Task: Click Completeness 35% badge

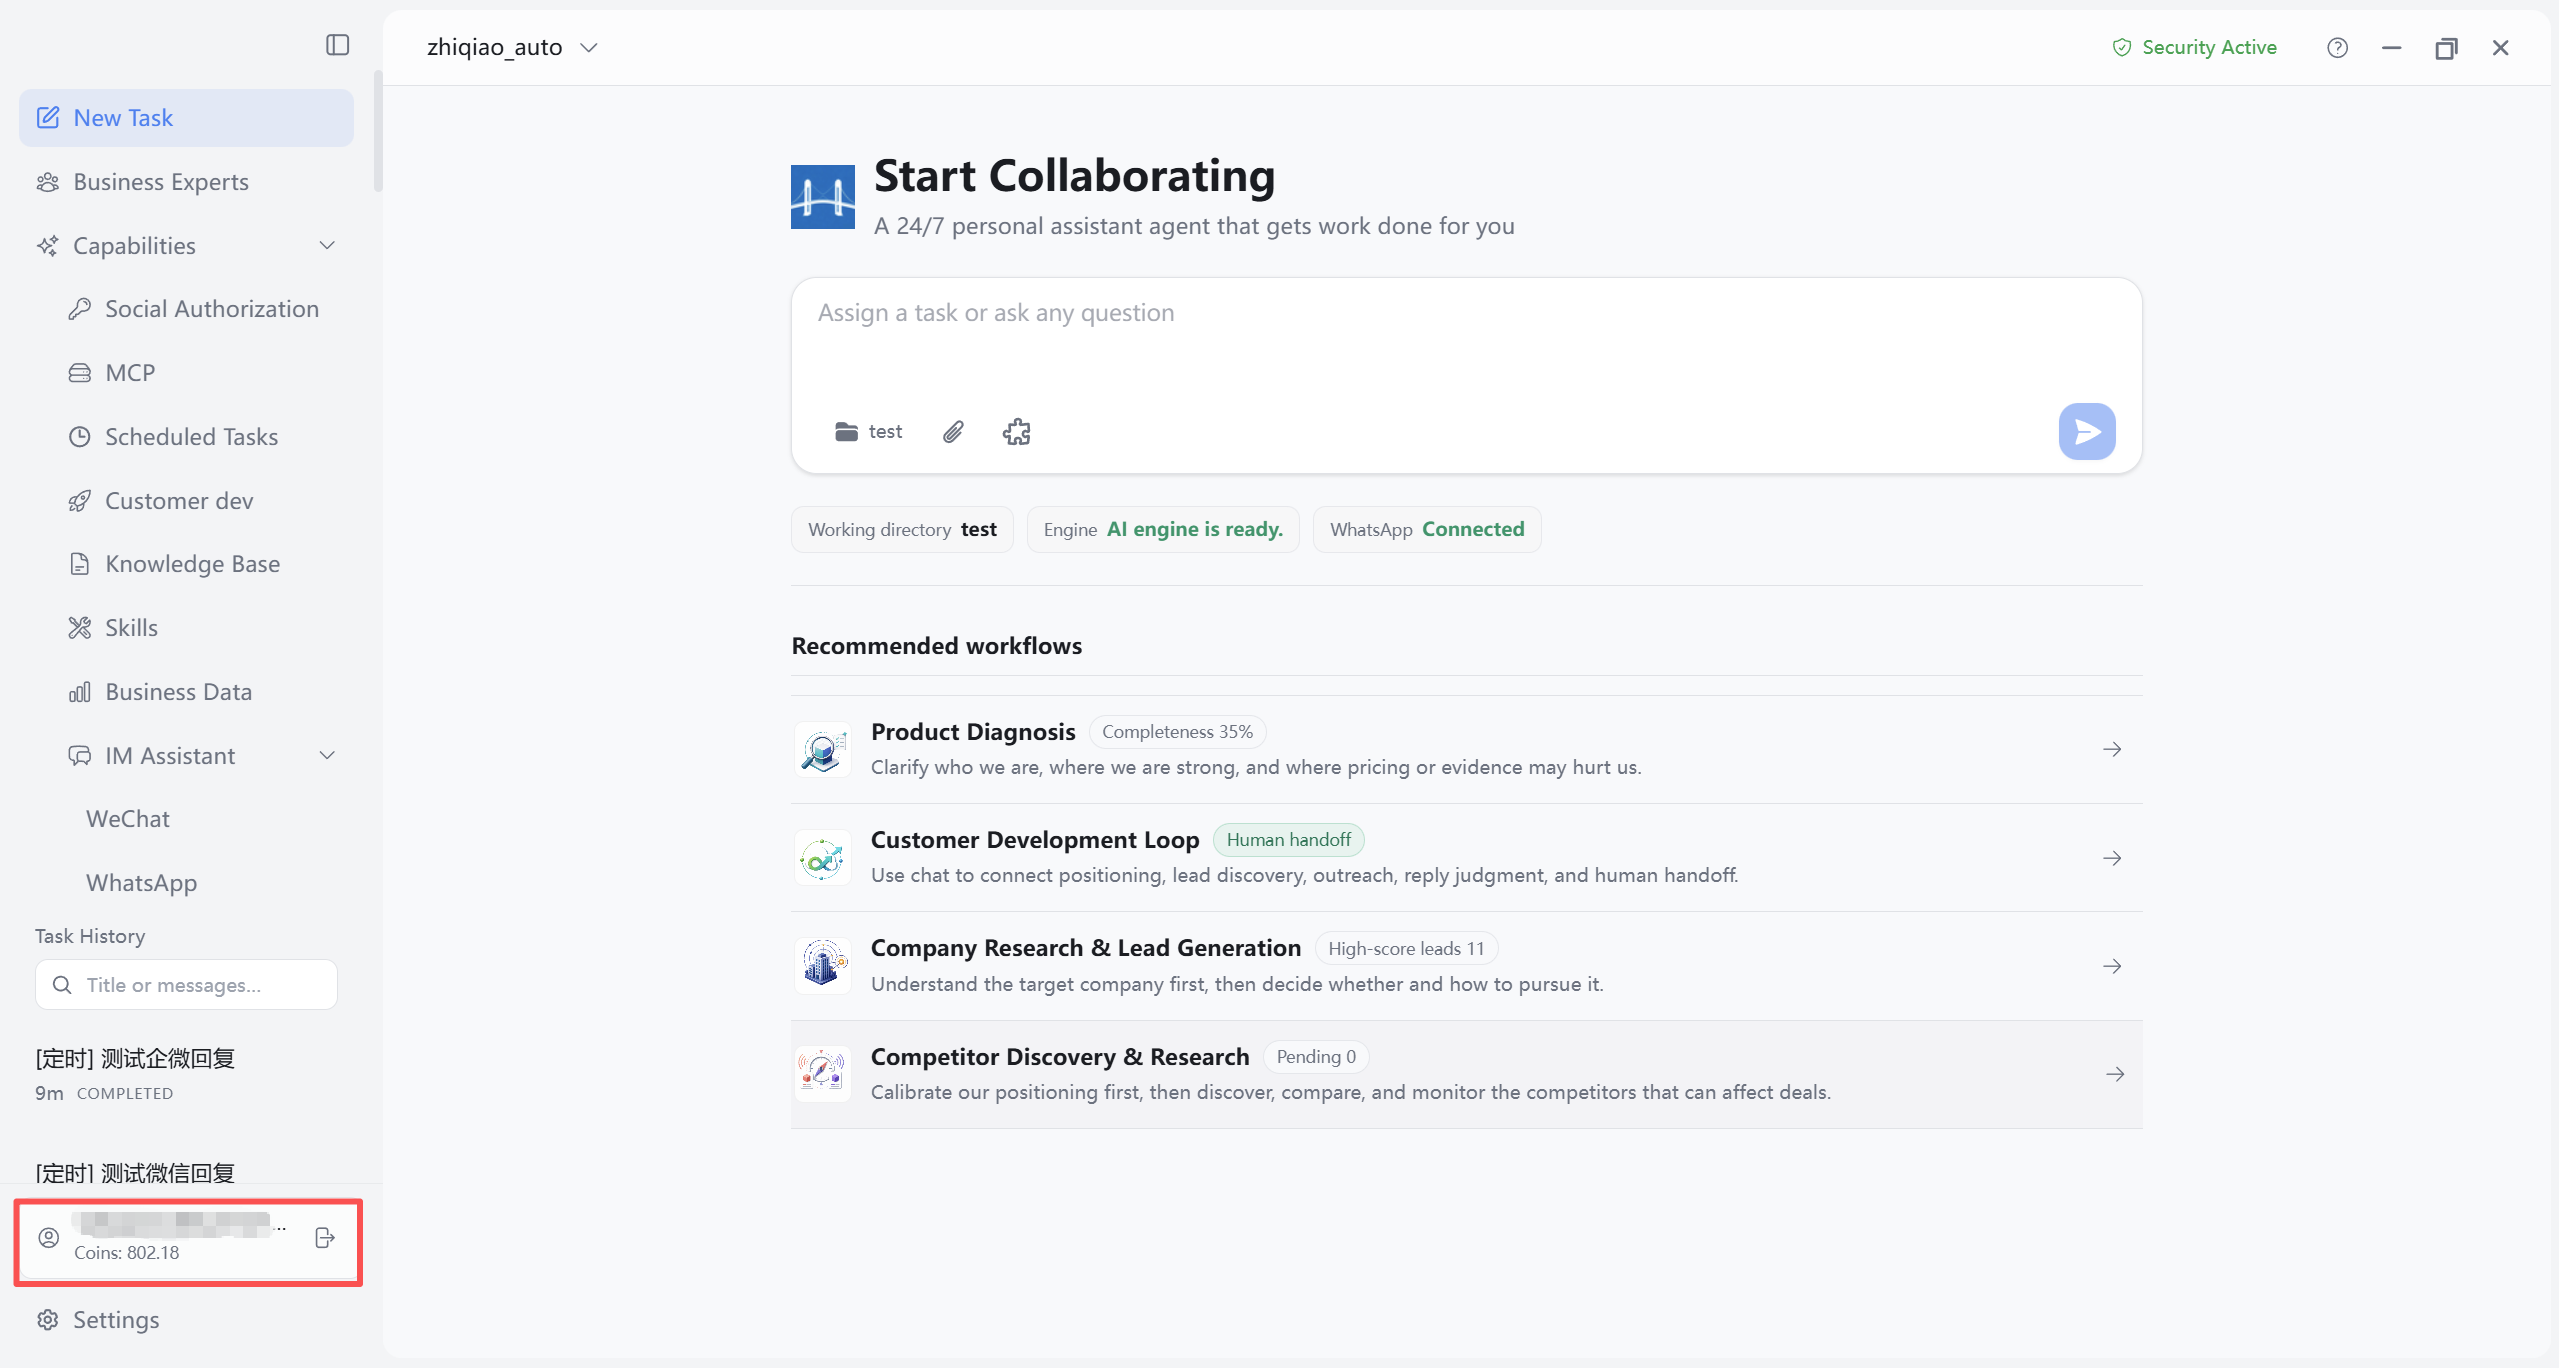Action: pyautogui.click(x=1177, y=732)
